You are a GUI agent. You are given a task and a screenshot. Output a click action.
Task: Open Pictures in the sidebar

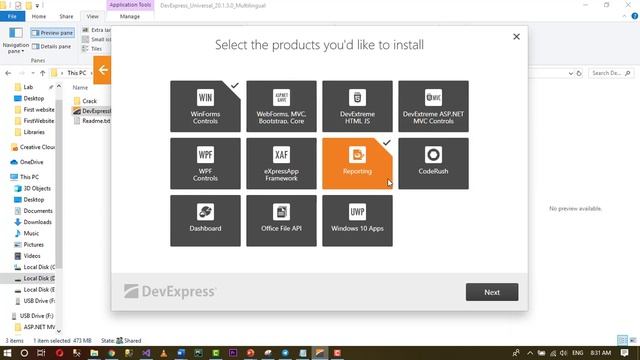tap(33, 244)
